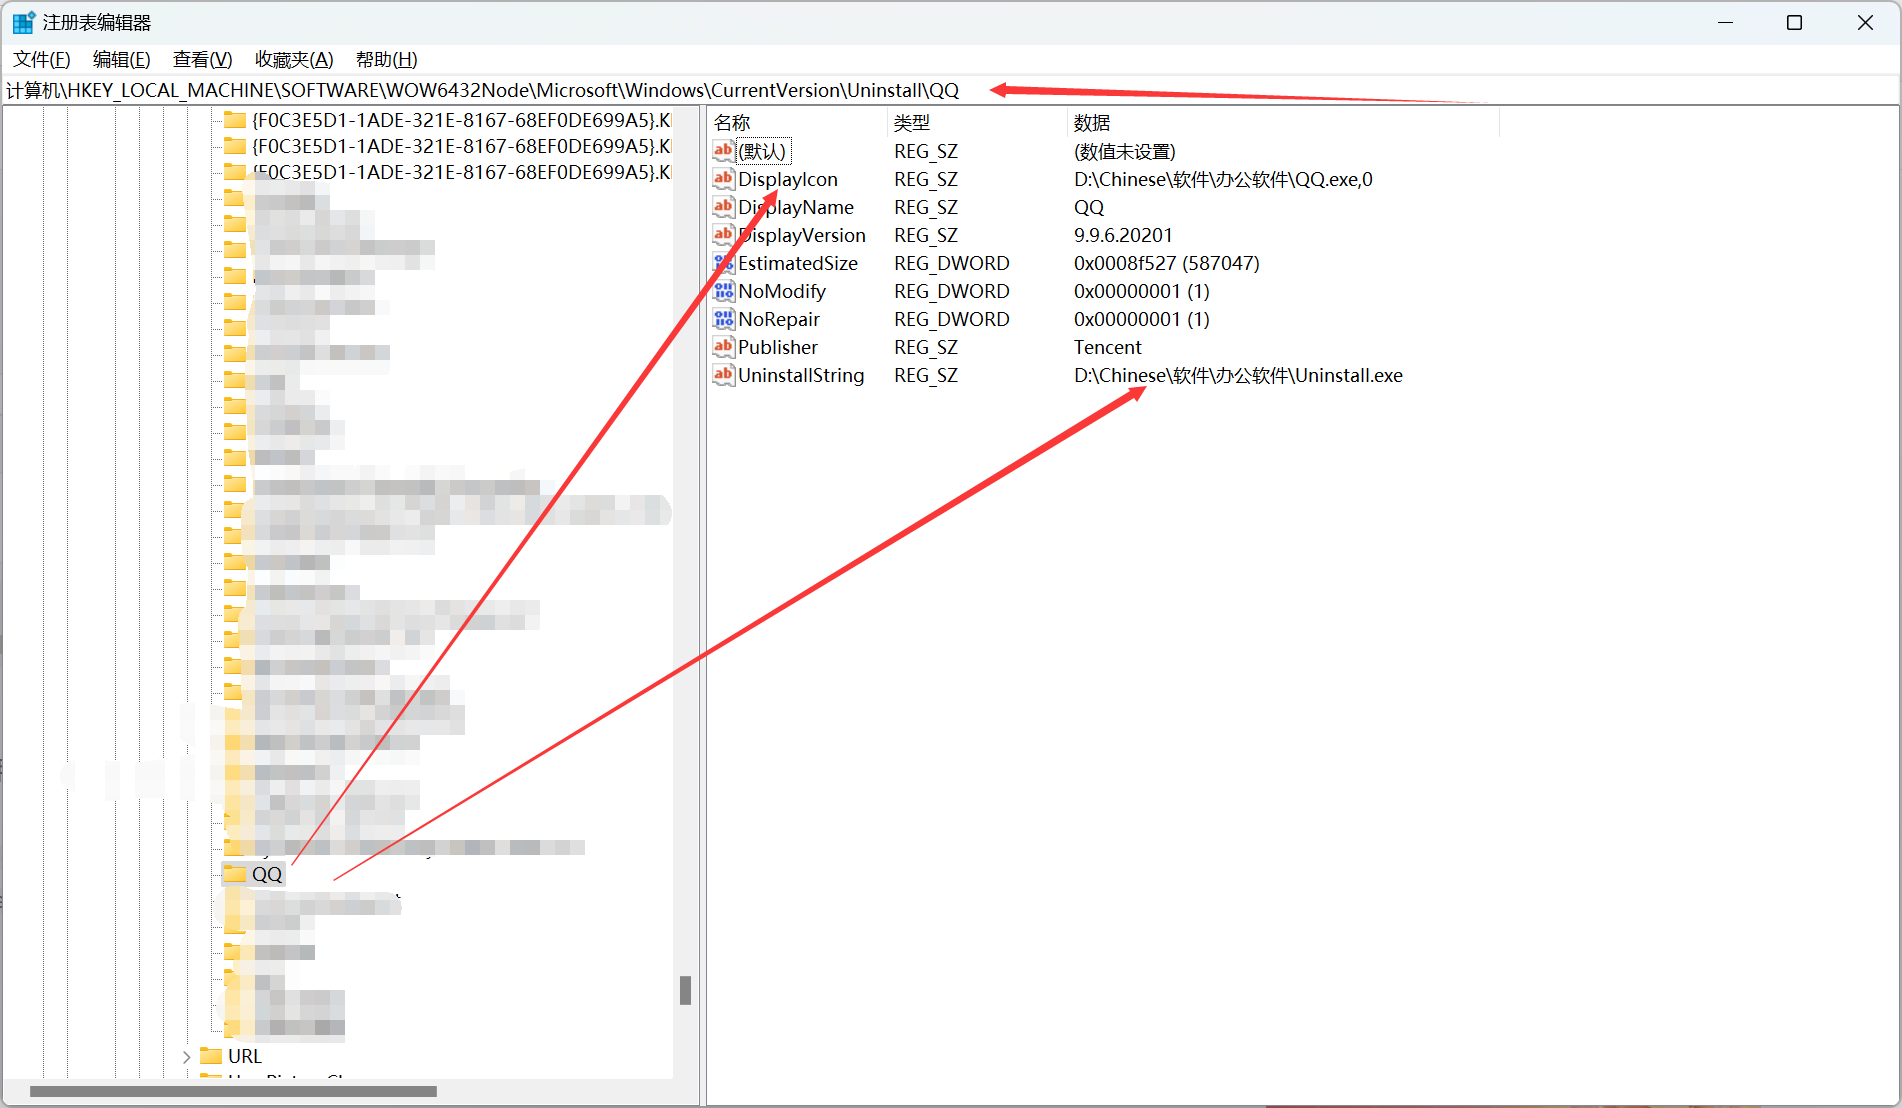1902x1108 pixels.
Task: Open the 文件(F) menu
Action: (42, 60)
